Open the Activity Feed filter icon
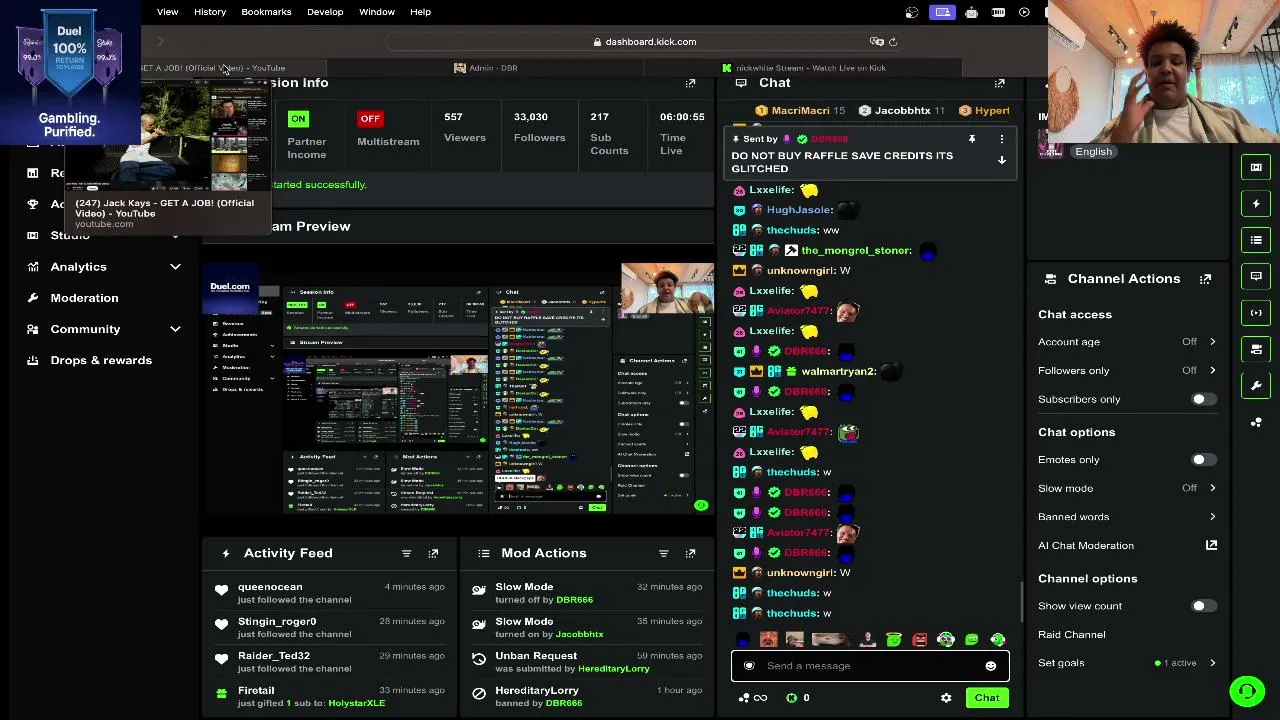Screen dimensions: 1280x720 (x=406, y=553)
